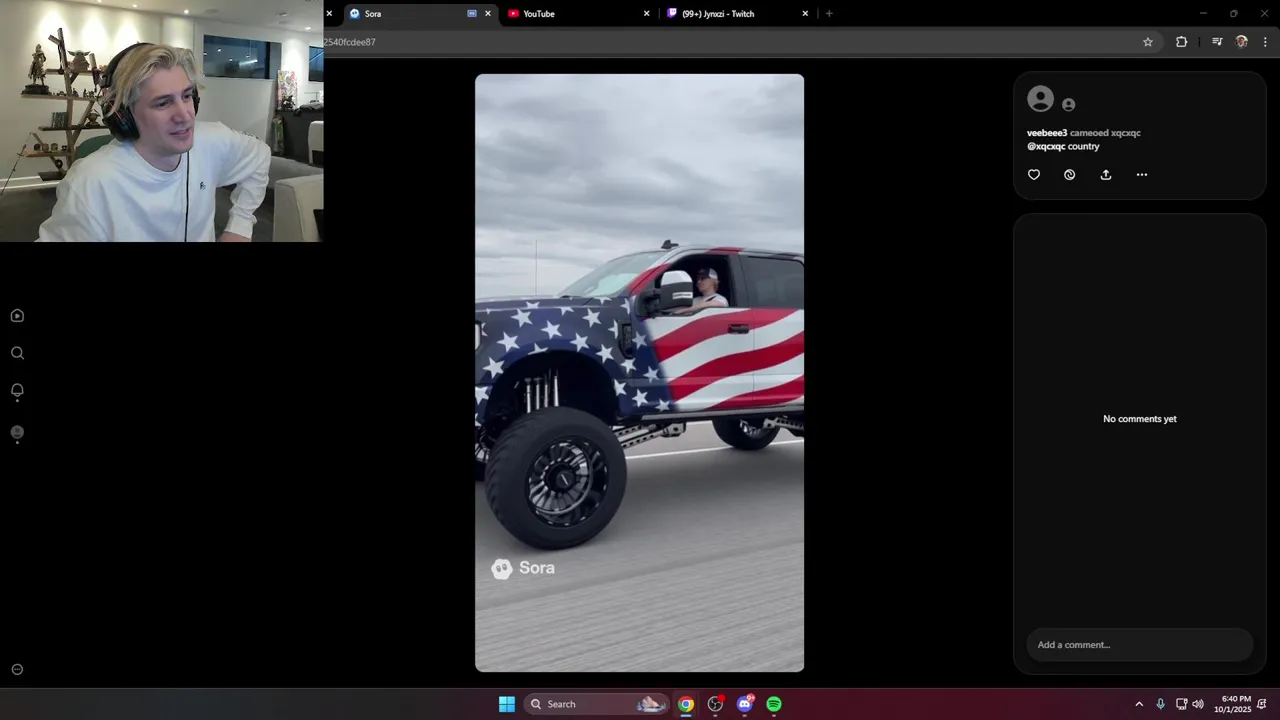The height and width of the screenshot is (720, 1280).
Task: Open the Chrome profile avatar
Action: click(1241, 42)
